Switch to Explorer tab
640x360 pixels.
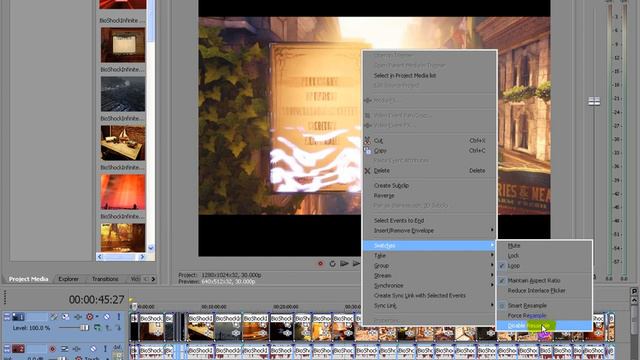[x=69, y=279]
